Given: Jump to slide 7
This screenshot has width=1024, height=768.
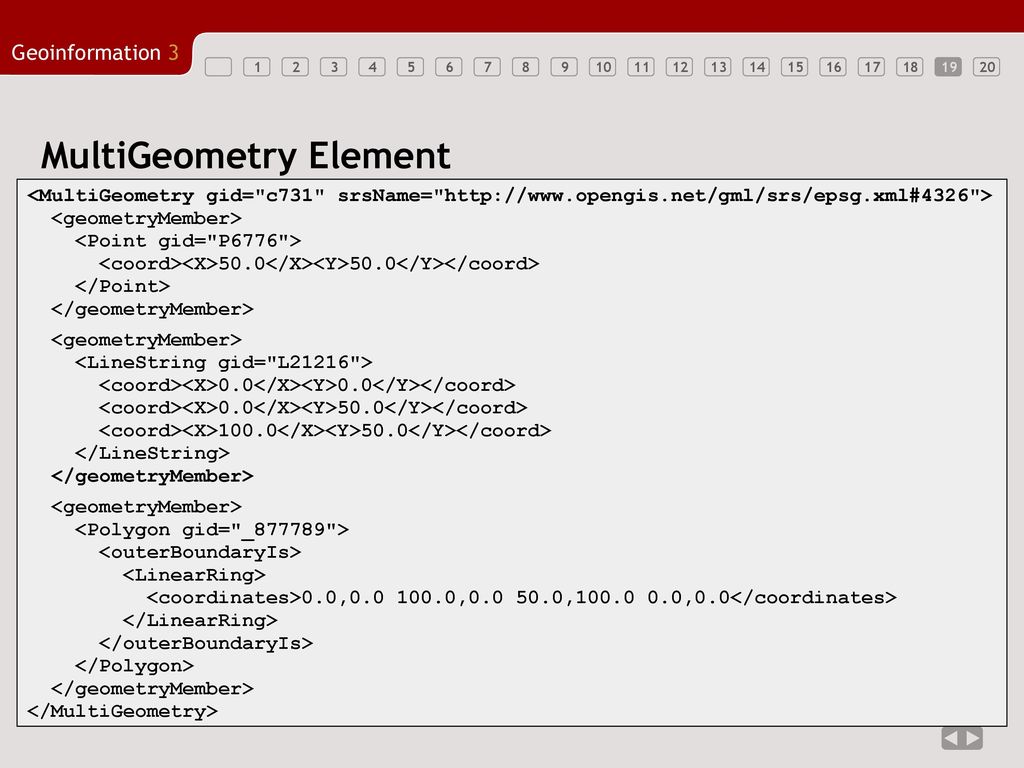Looking at the screenshot, I should [487, 67].
